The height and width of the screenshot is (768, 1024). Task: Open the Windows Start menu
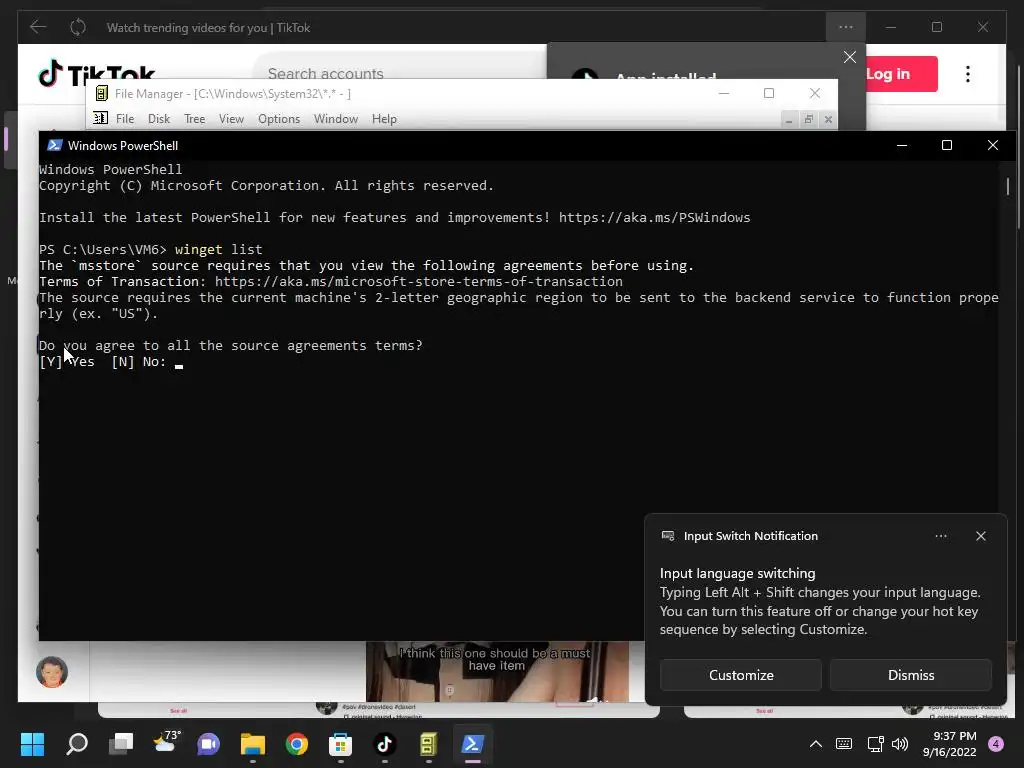tap(32, 744)
